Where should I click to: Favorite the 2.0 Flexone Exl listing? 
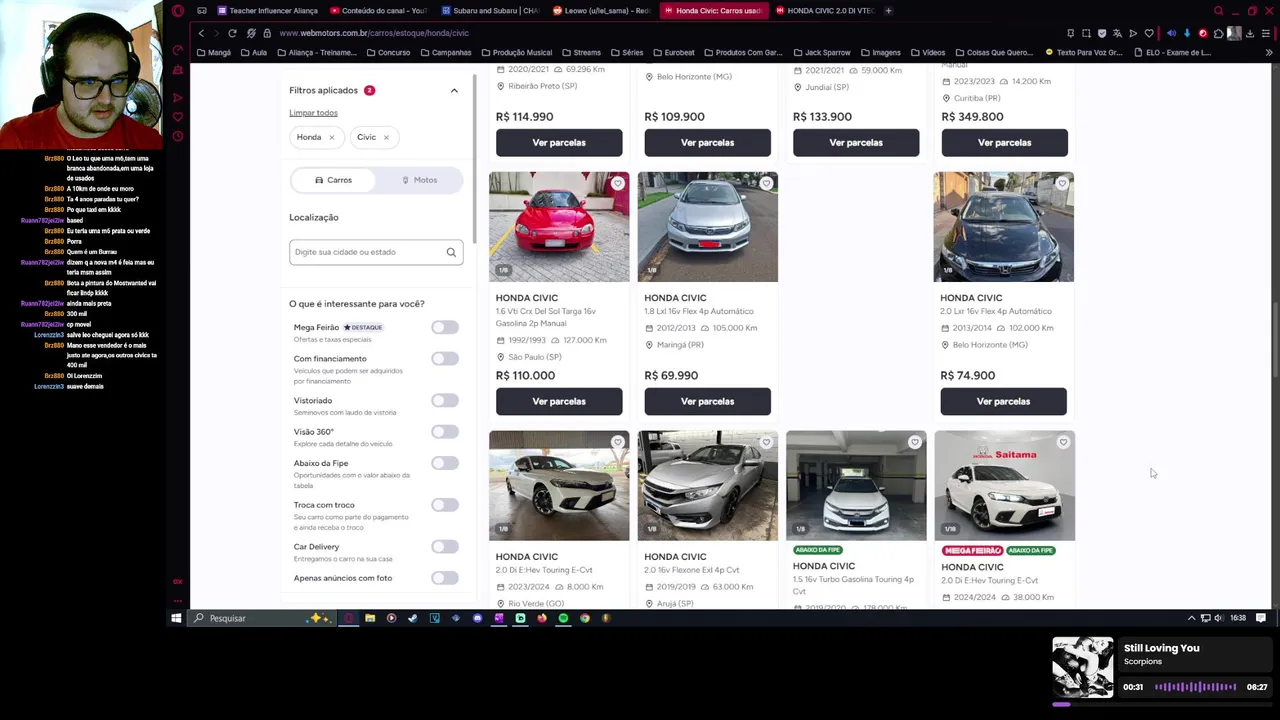(766, 442)
